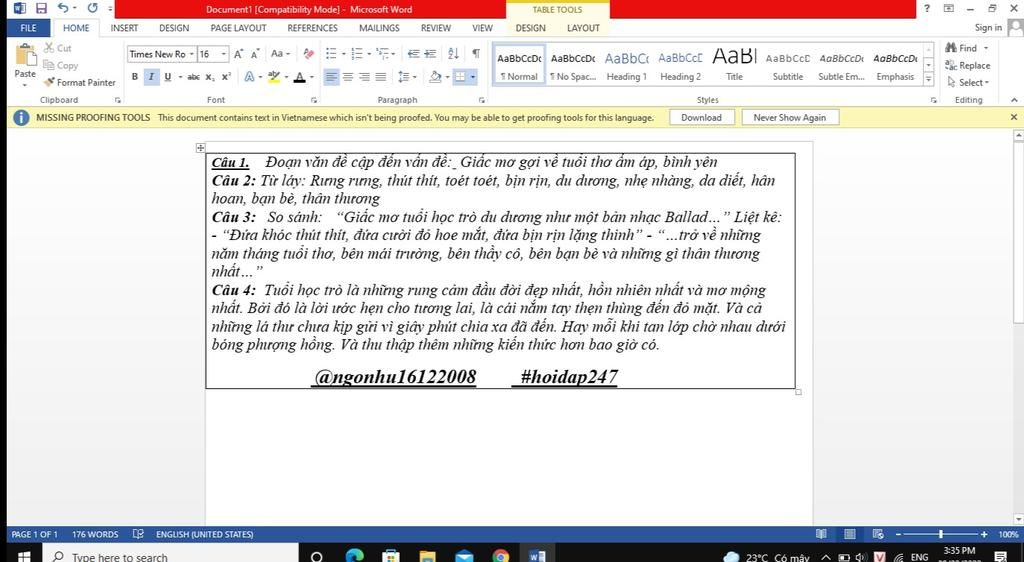This screenshot has height=562, width=1024.
Task: Switch to the INSERT tab
Action: point(124,28)
